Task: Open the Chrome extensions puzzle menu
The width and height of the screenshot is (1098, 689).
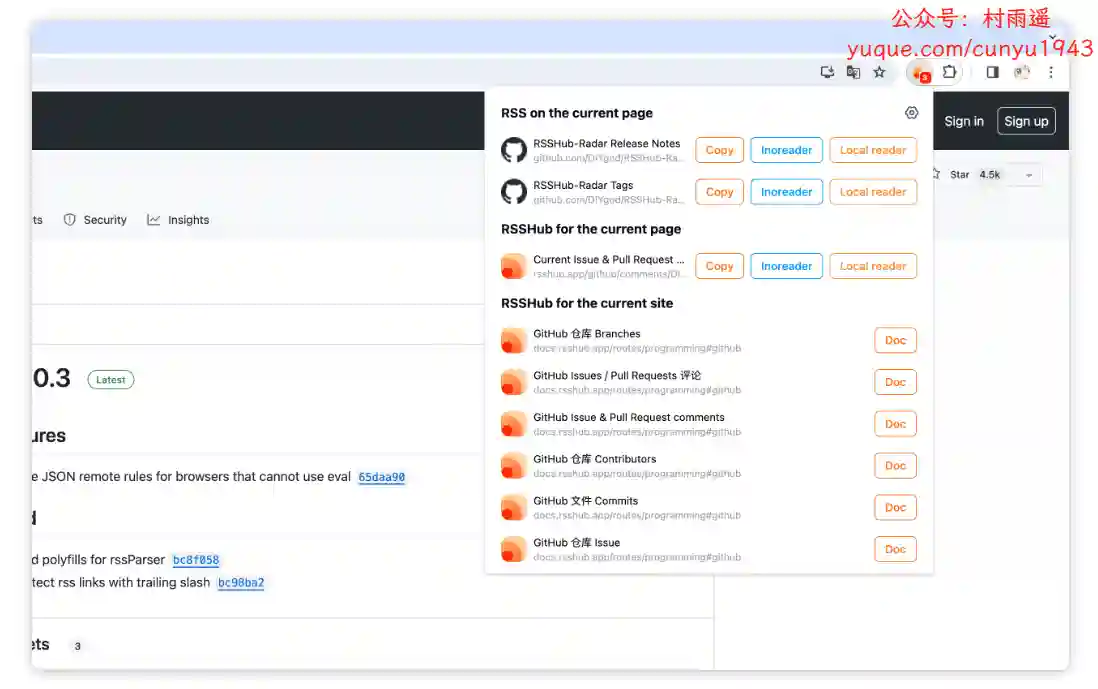Action: [x=949, y=72]
